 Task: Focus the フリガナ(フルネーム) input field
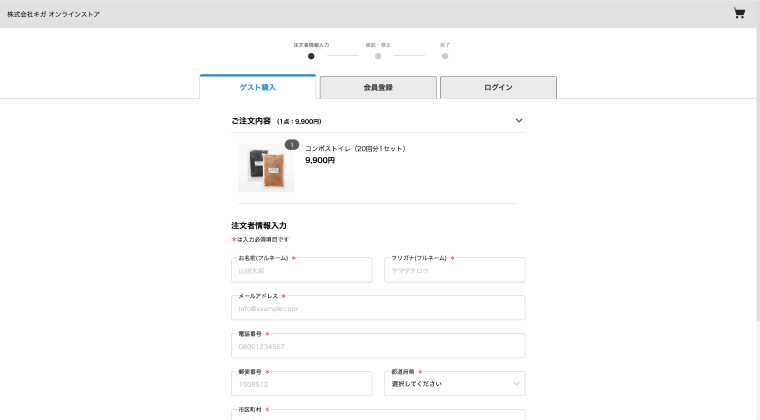pos(454,270)
